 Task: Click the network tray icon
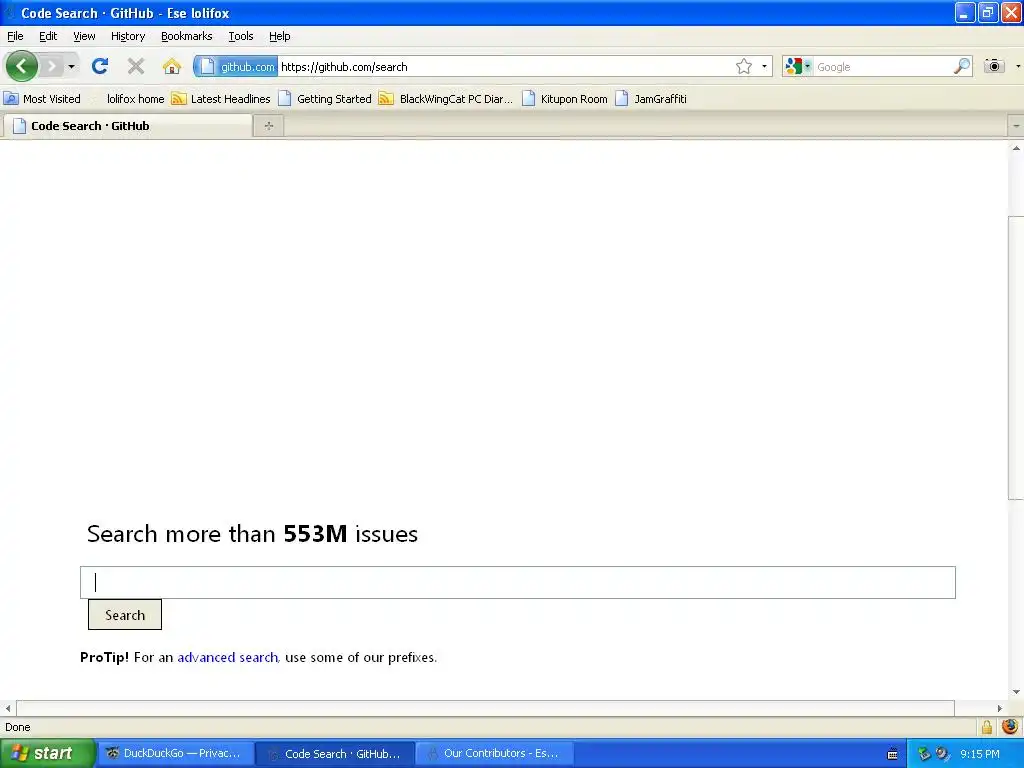(924, 754)
